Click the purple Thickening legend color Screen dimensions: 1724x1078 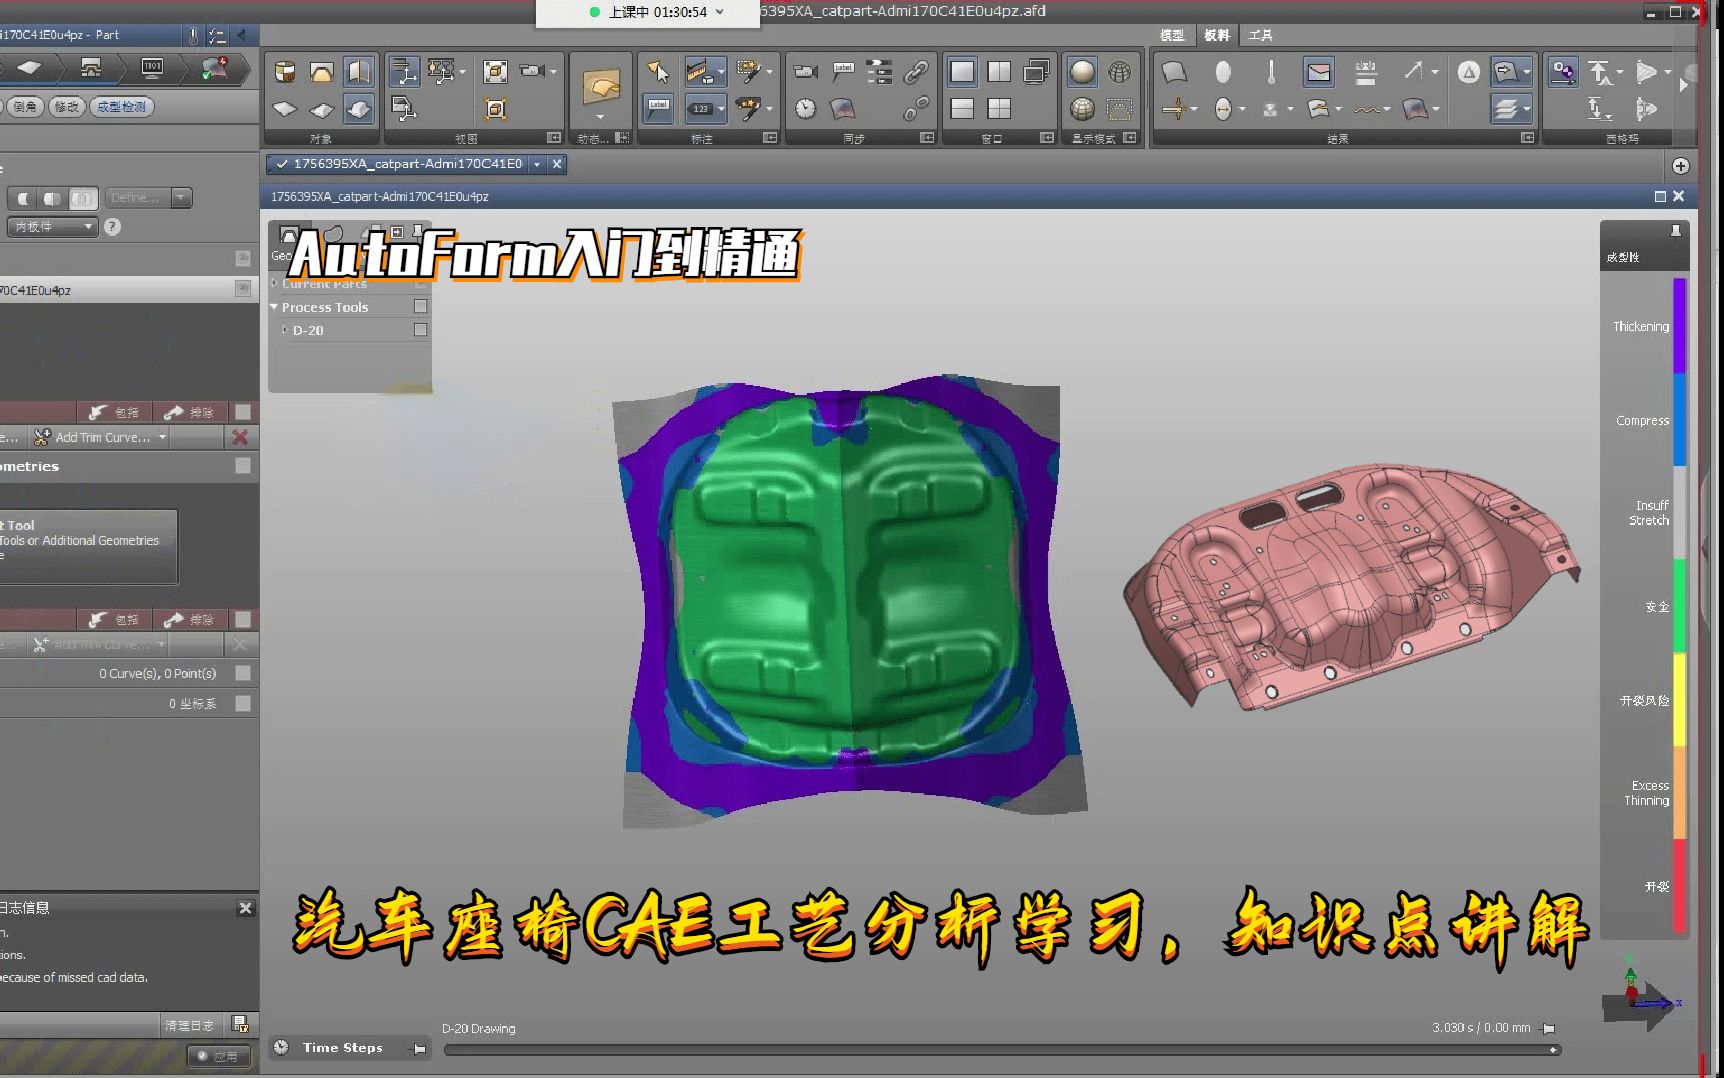click(1679, 327)
